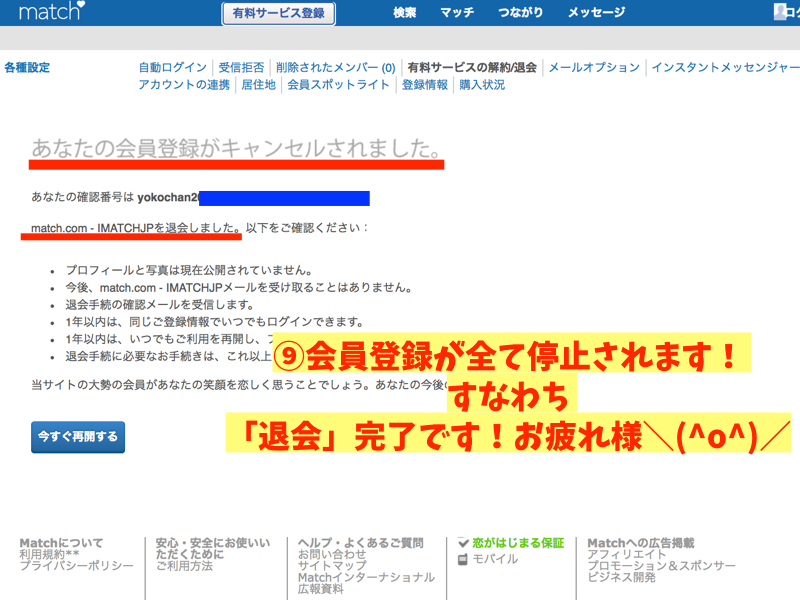Open 削除されたメンバー (0) link
The image size is (800, 600).
pos(336,67)
